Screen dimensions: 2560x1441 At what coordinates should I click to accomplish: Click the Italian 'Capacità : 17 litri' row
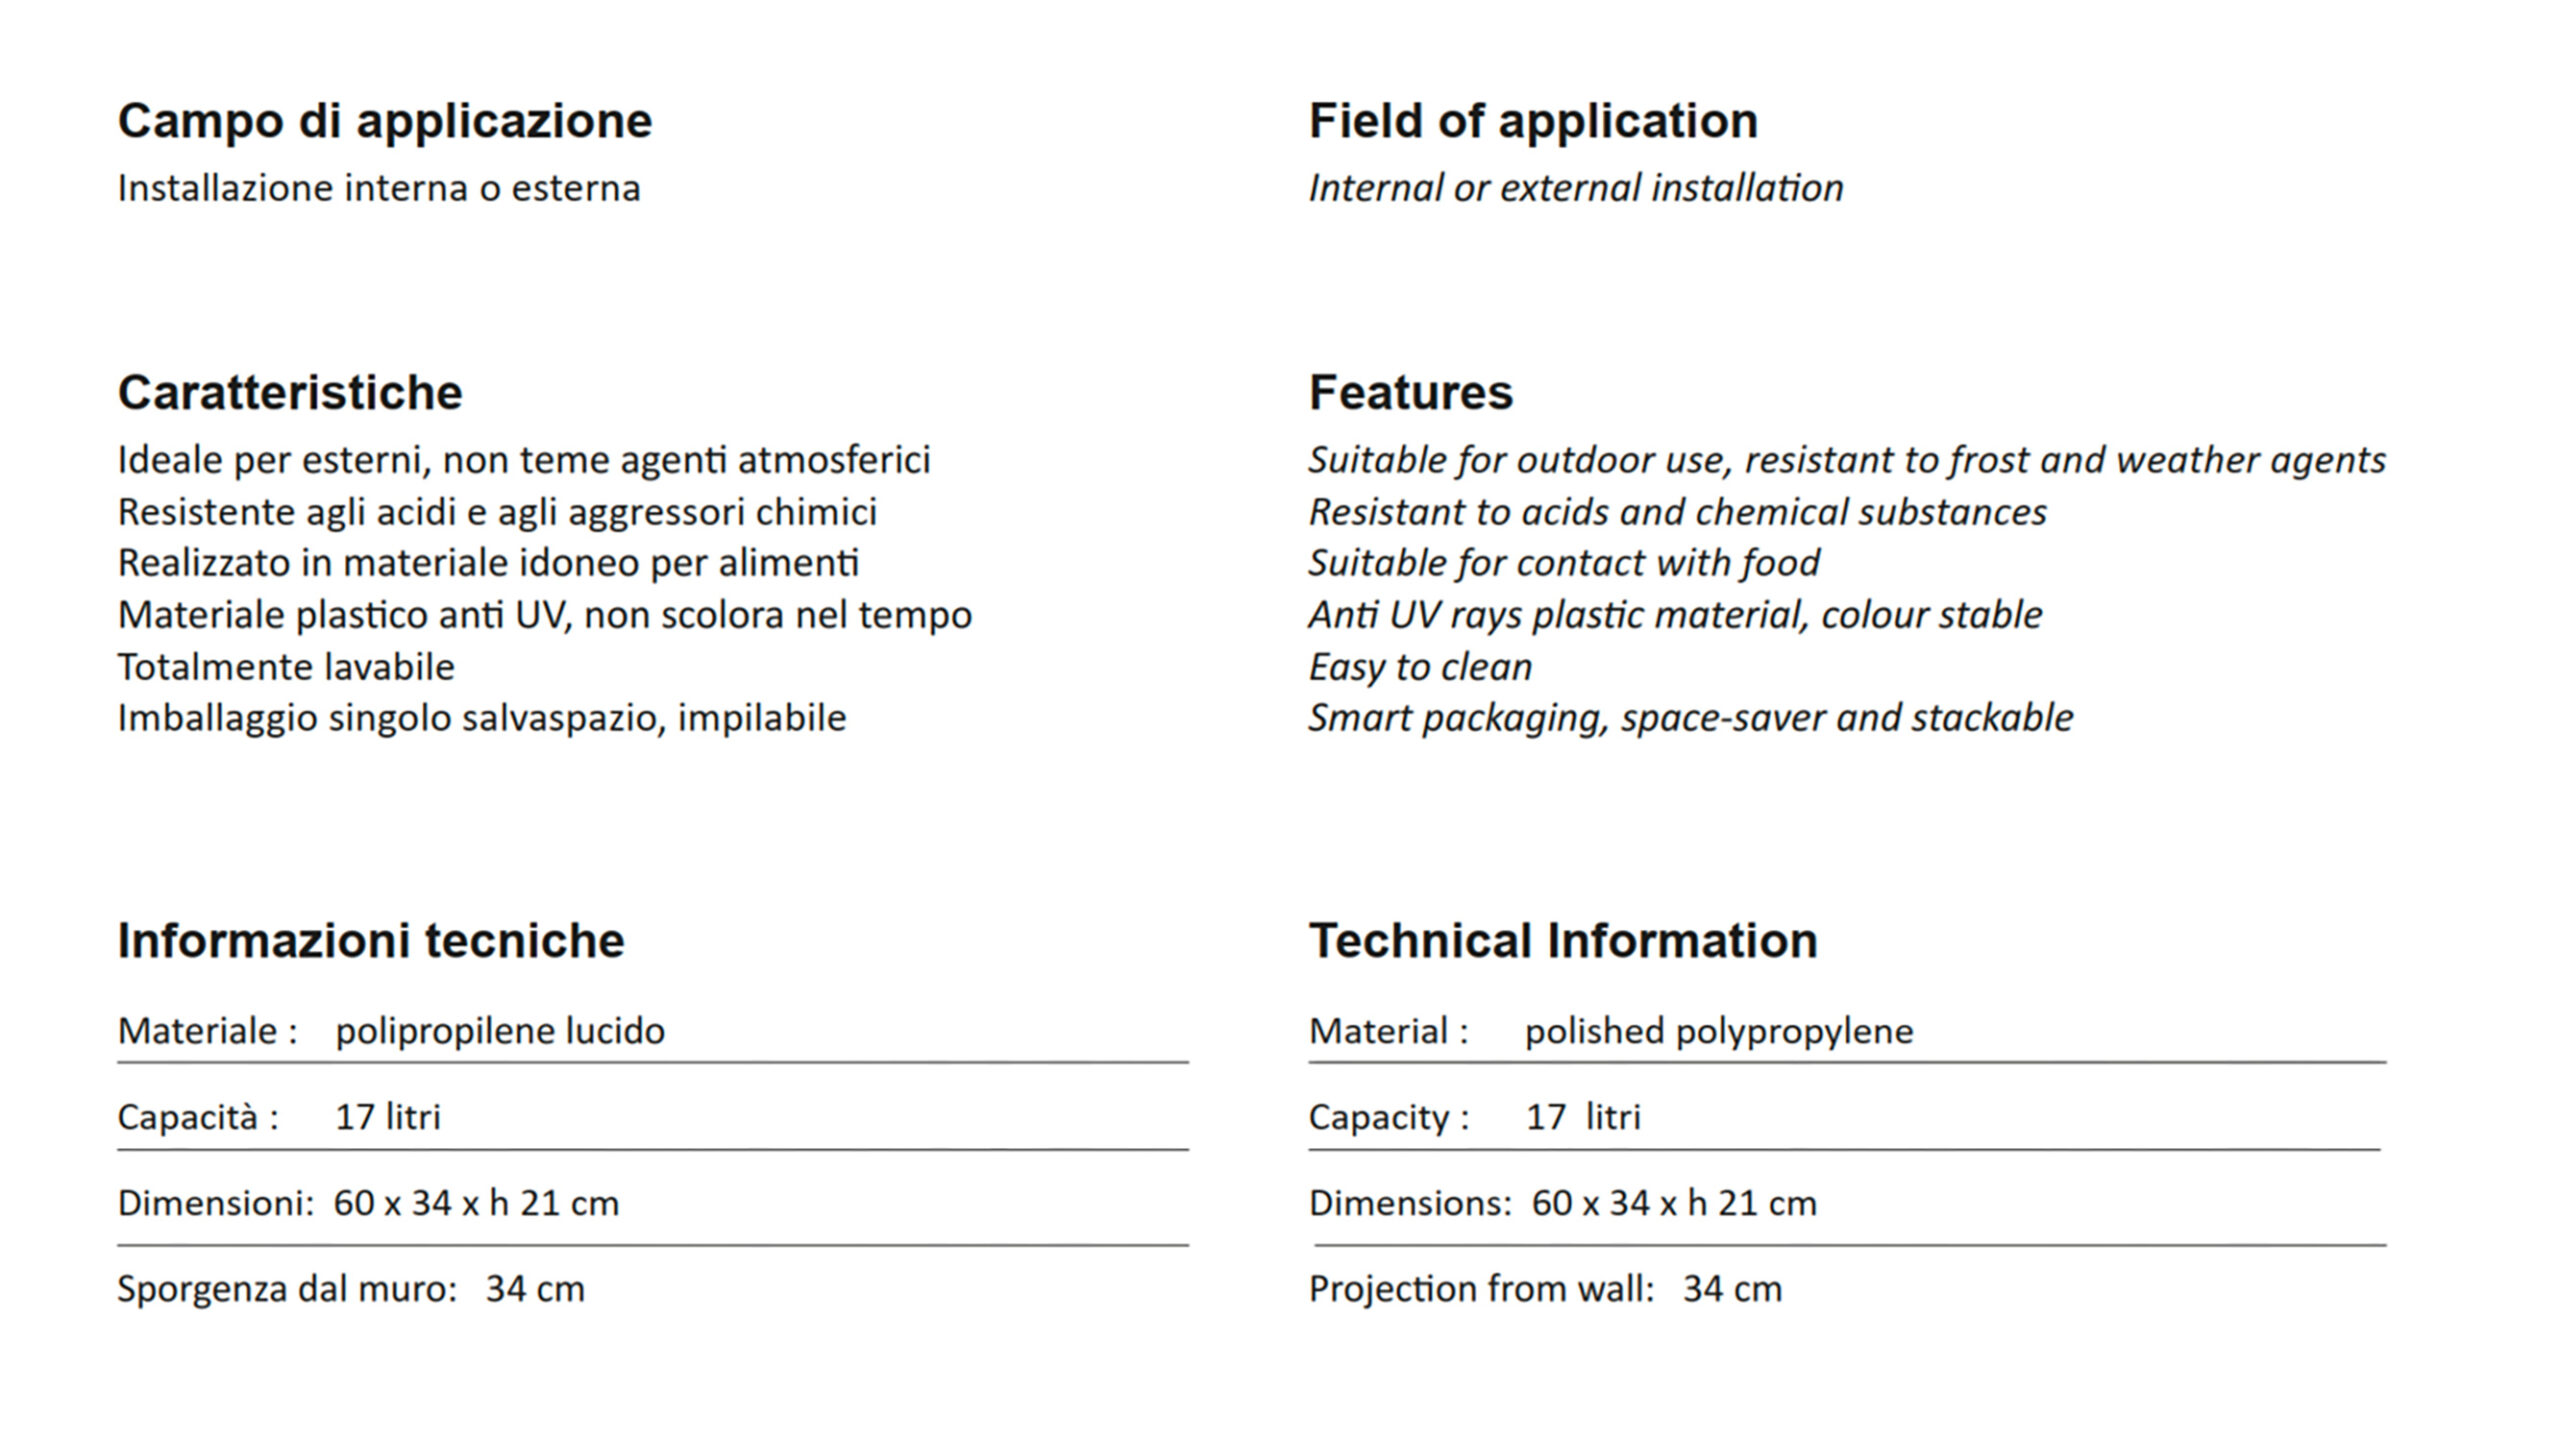[279, 1117]
